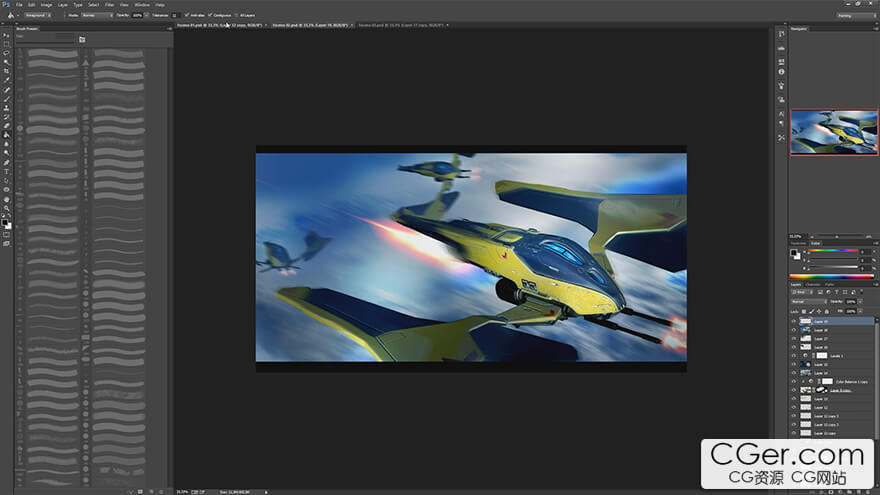Select the Rectangular Marquee tool
The width and height of the screenshot is (880, 495).
(x=6, y=44)
